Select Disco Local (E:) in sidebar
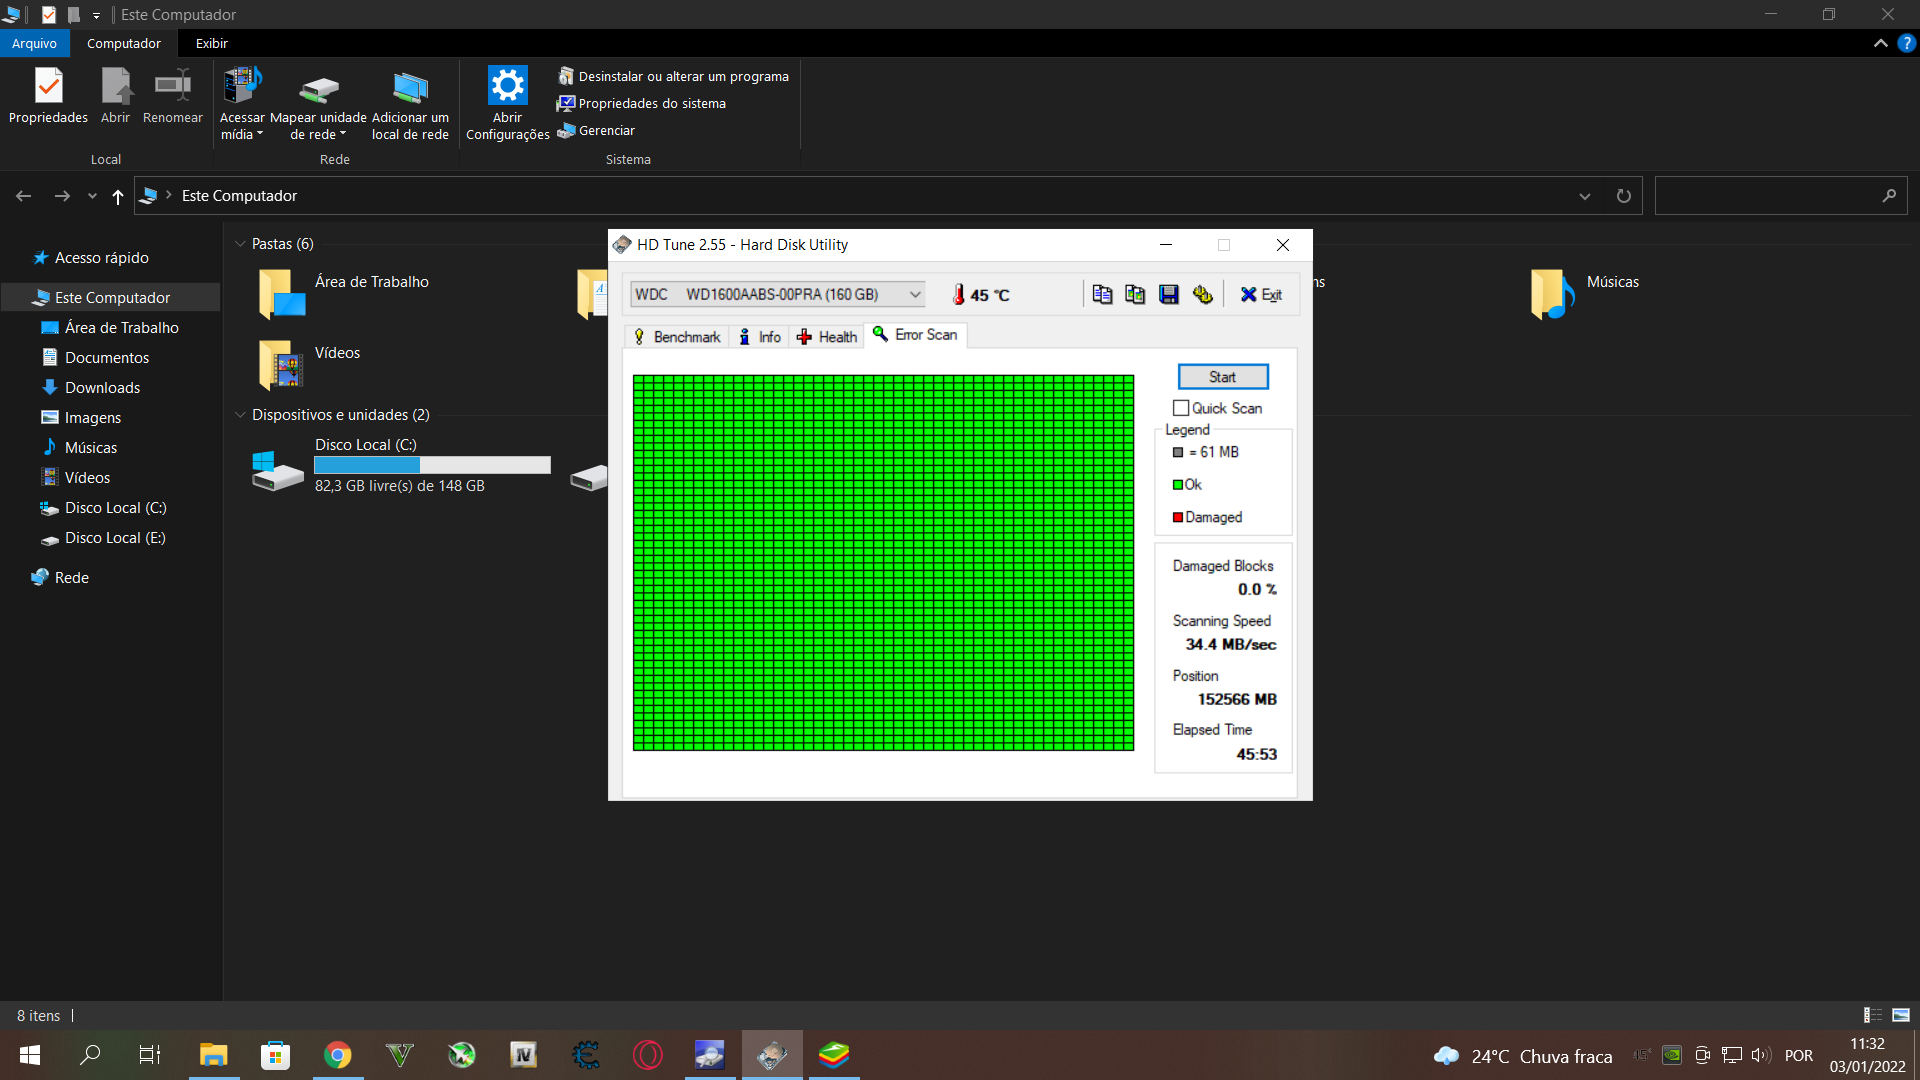Screen dimensions: 1920x1080 (115, 538)
